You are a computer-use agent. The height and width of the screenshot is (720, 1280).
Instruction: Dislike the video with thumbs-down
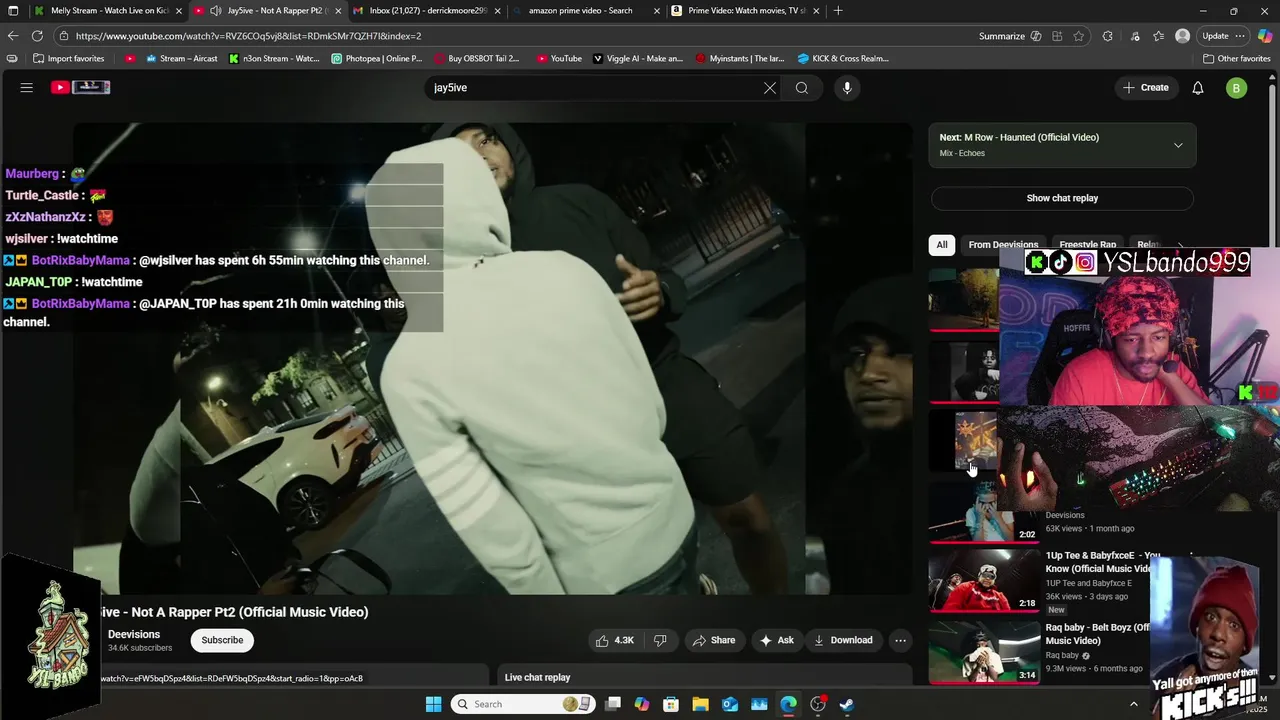(x=660, y=640)
